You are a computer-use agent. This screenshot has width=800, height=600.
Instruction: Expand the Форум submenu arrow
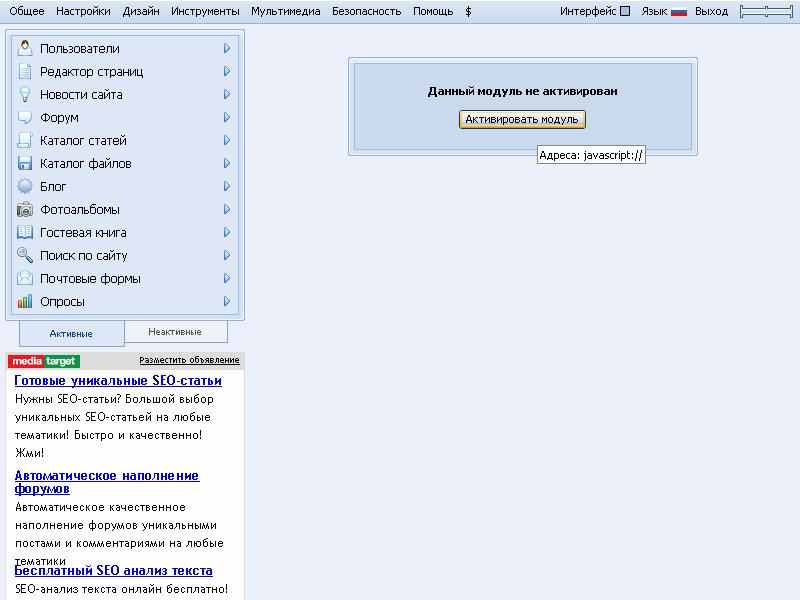227,117
